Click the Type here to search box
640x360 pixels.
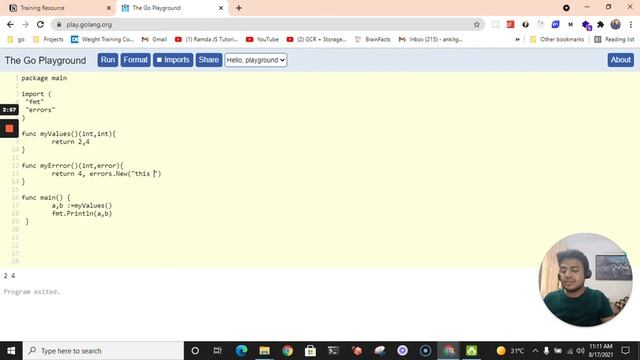point(103,351)
